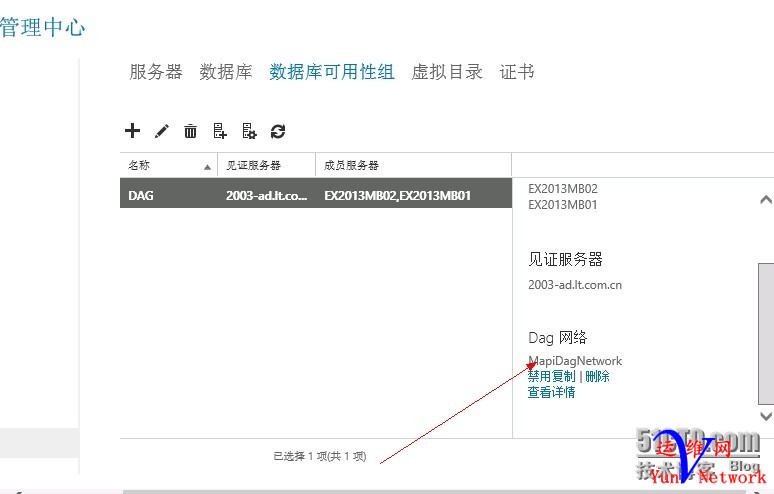Open the 证书 tab

517,72
